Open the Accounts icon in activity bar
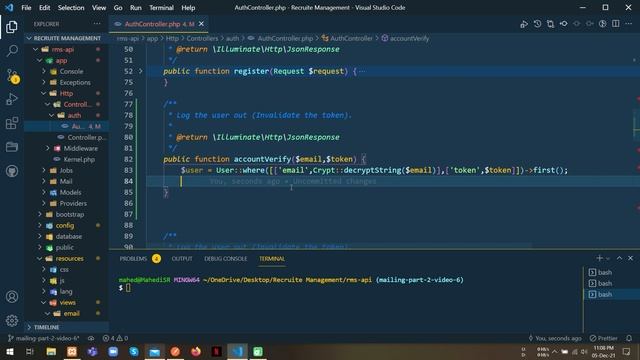The height and width of the screenshot is (360, 640). [12, 296]
